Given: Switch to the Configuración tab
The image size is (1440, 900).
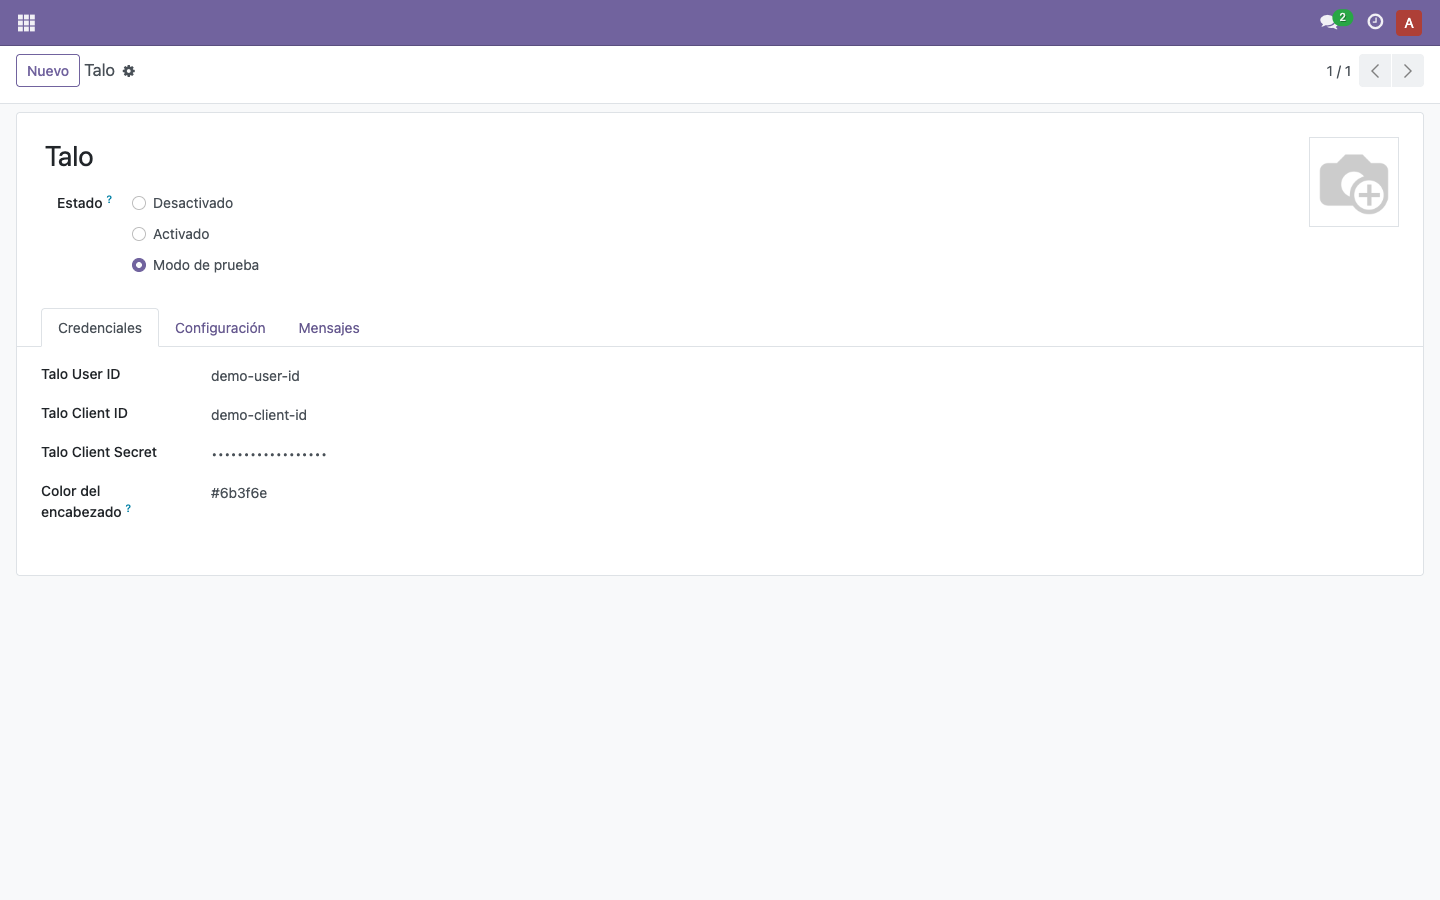Looking at the screenshot, I should pyautogui.click(x=220, y=328).
